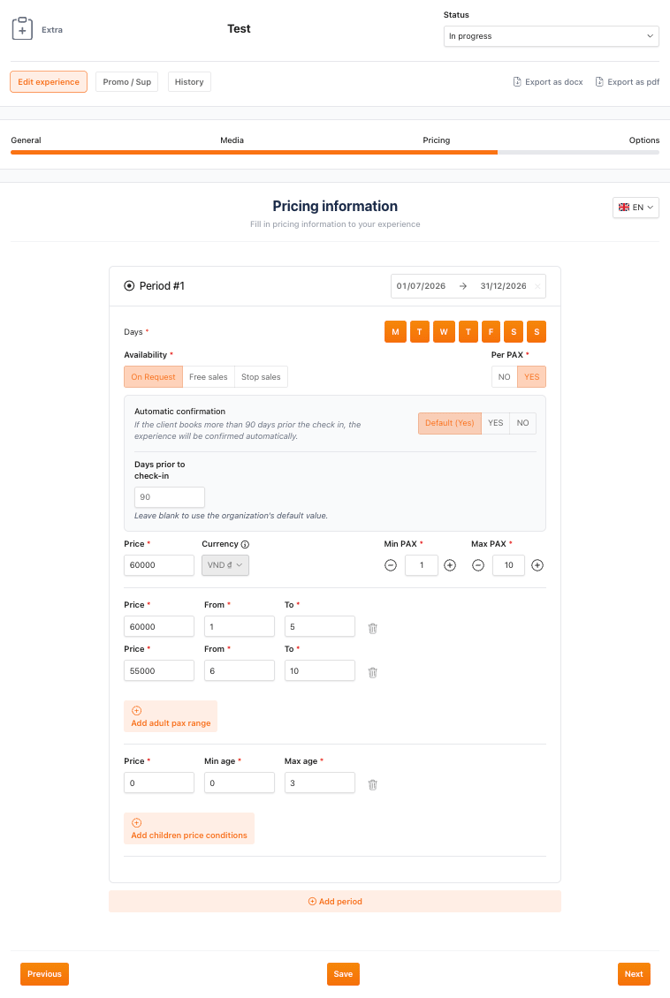Click Export as docx
670x998 pixels.
click(x=548, y=82)
